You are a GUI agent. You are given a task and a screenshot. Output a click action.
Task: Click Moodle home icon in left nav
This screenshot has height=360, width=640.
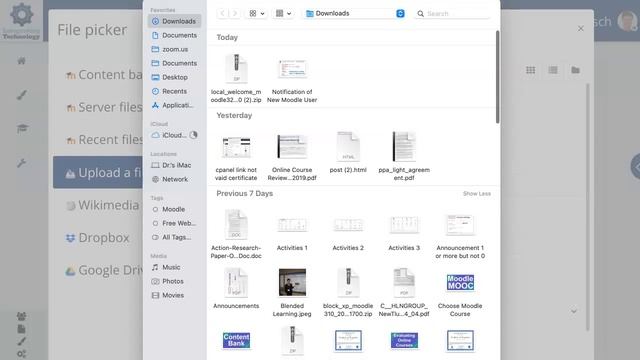point(21,61)
